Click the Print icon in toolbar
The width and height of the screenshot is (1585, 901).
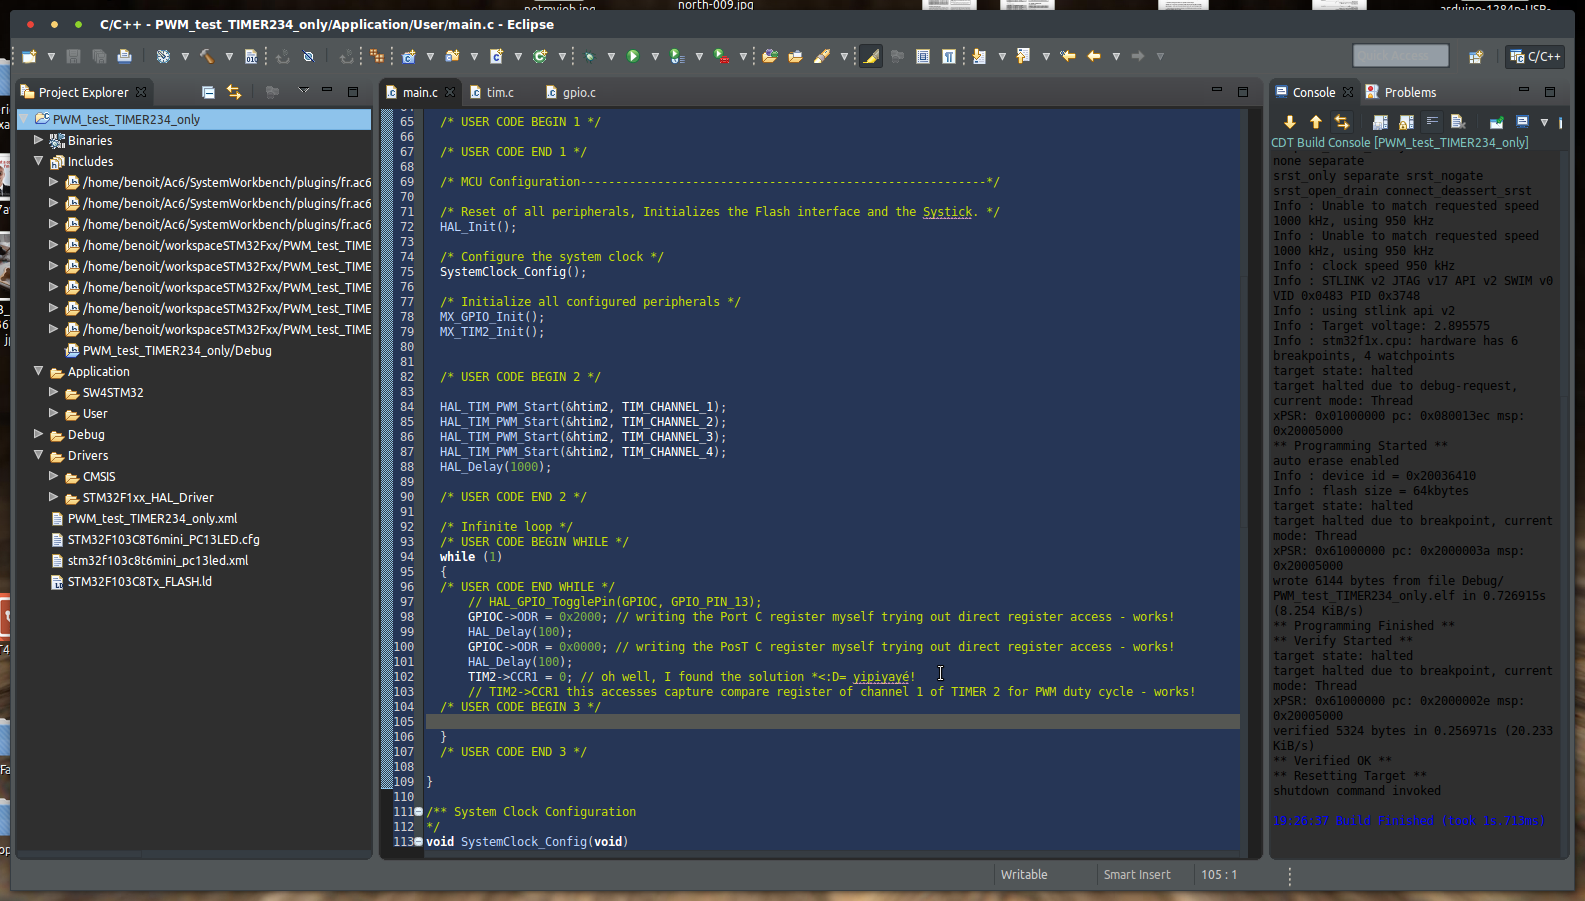pos(124,57)
